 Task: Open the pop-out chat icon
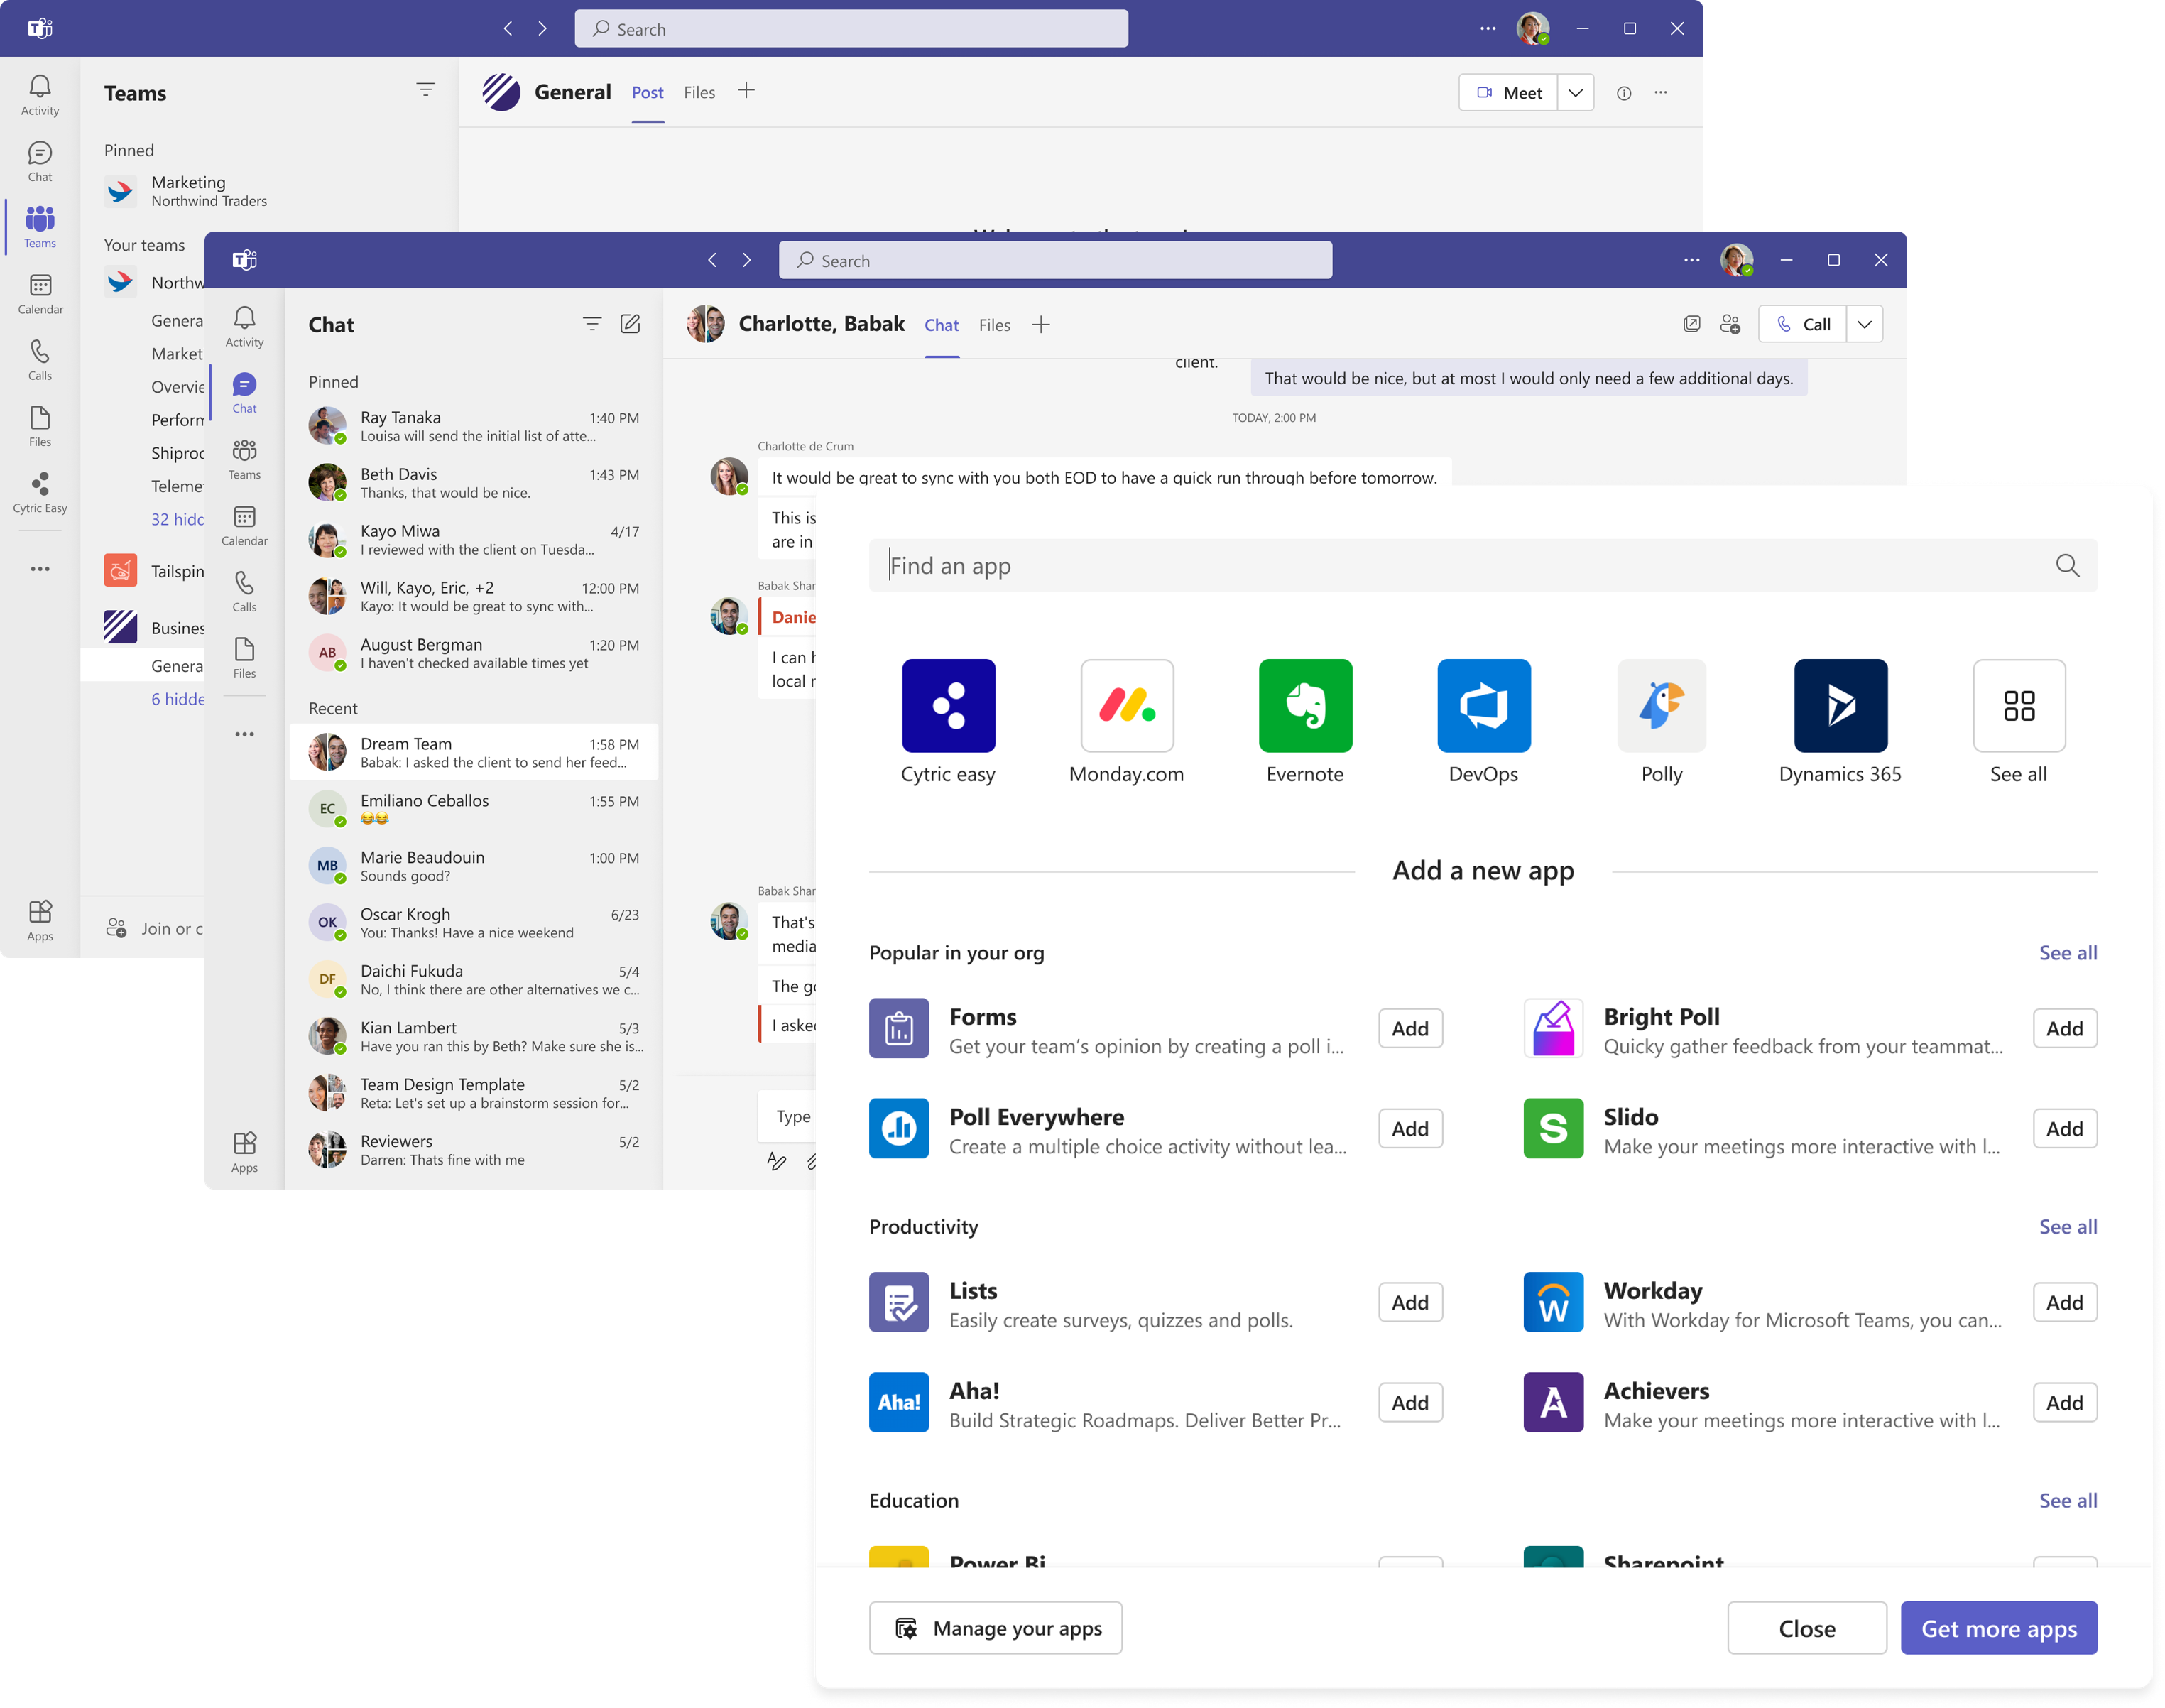pos(1691,324)
